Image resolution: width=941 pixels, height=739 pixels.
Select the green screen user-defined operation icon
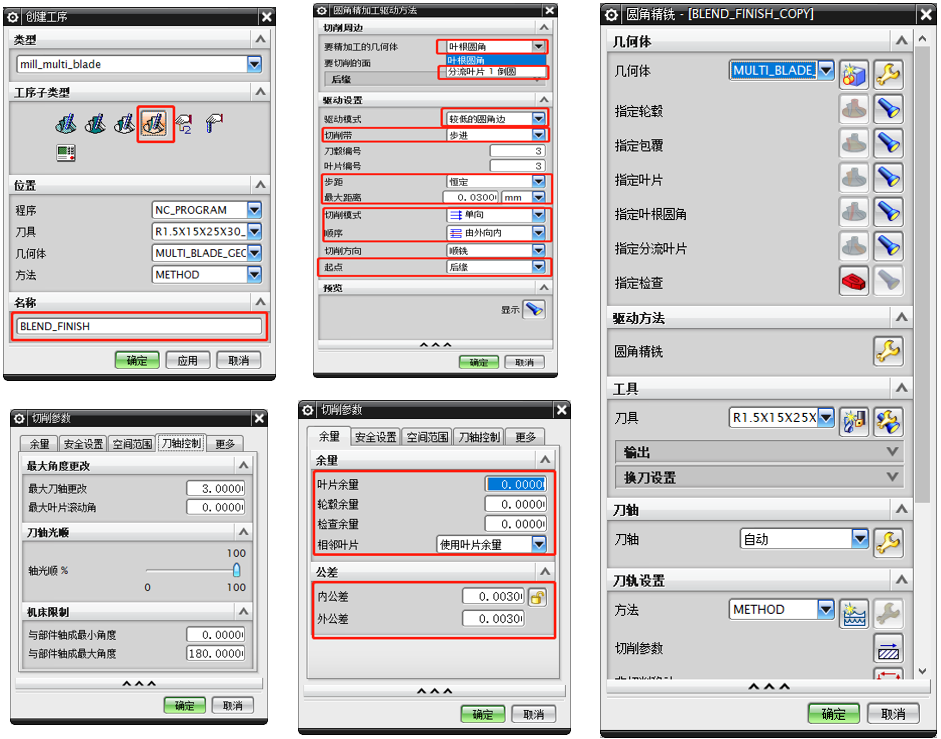click(65, 153)
